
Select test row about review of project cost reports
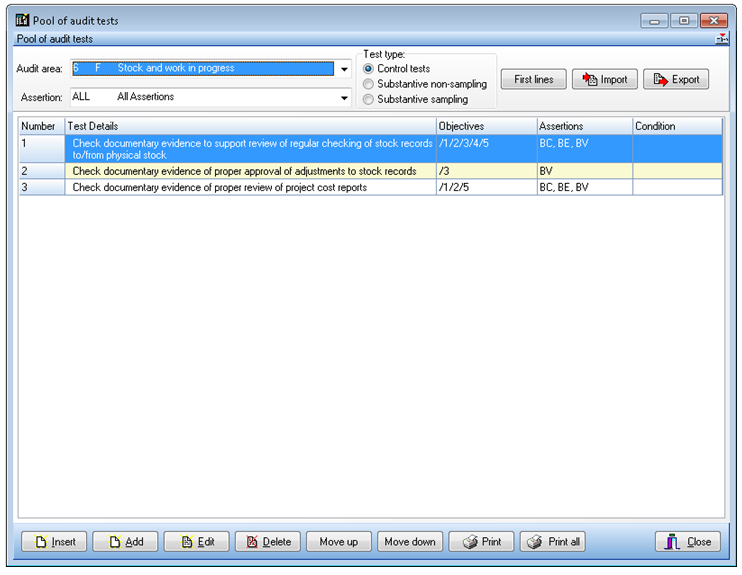pyautogui.click(x=371, y=187)
